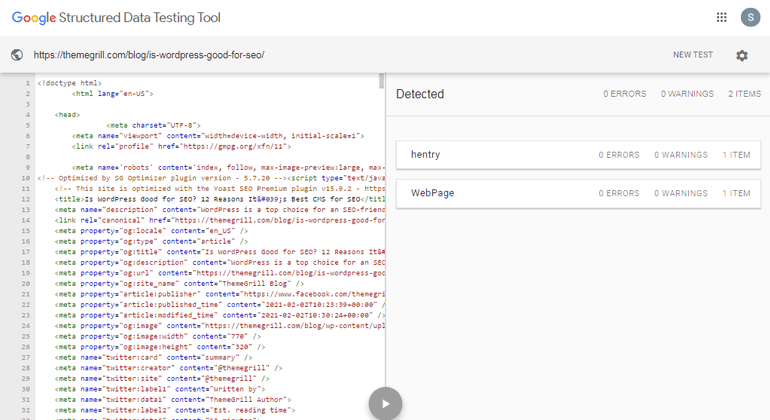Open the Google apps grid
The width and height of the screenshot is (770, 420).
(721, 18)
